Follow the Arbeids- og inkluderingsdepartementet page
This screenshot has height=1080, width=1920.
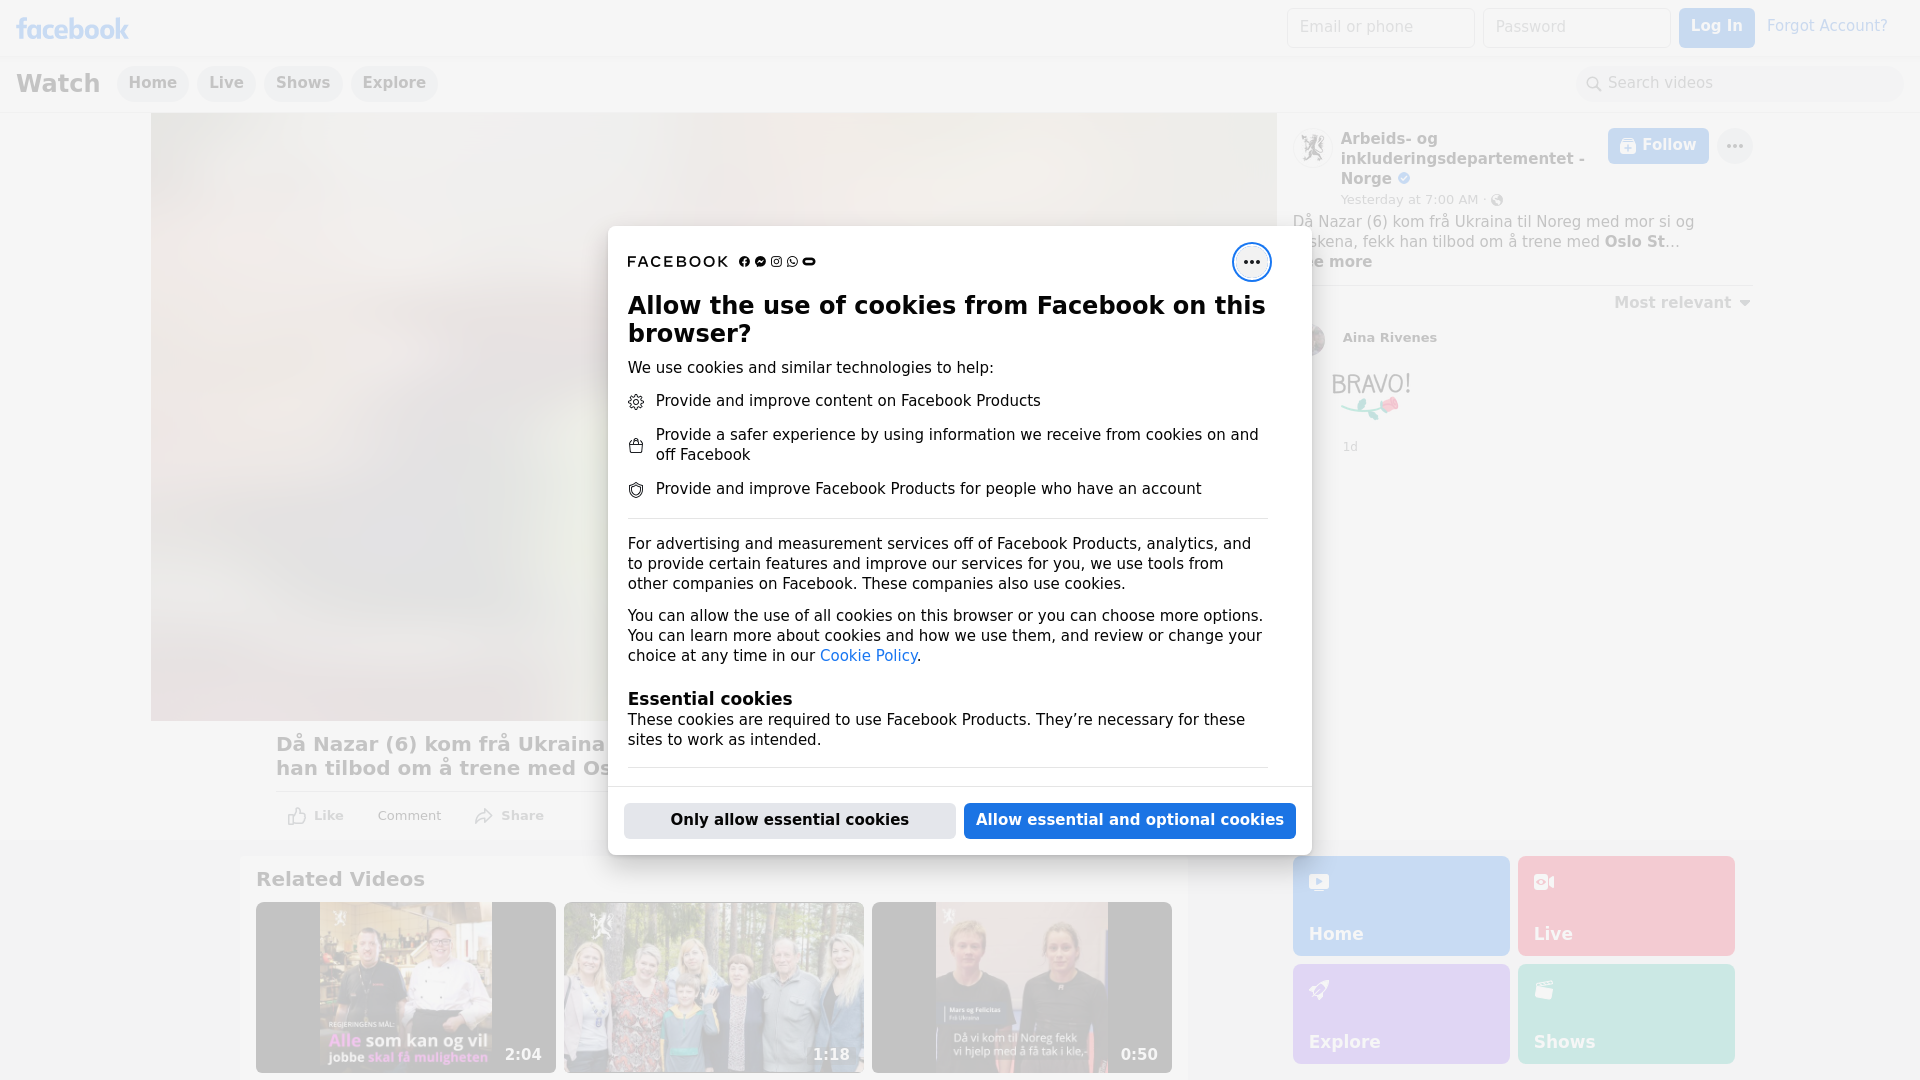1658,146
